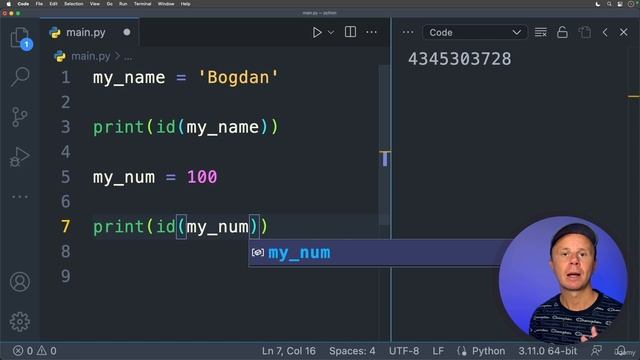This screenshot has width=640, height=360.
Task: Open the Apple menu
Action: pos(8,4)
